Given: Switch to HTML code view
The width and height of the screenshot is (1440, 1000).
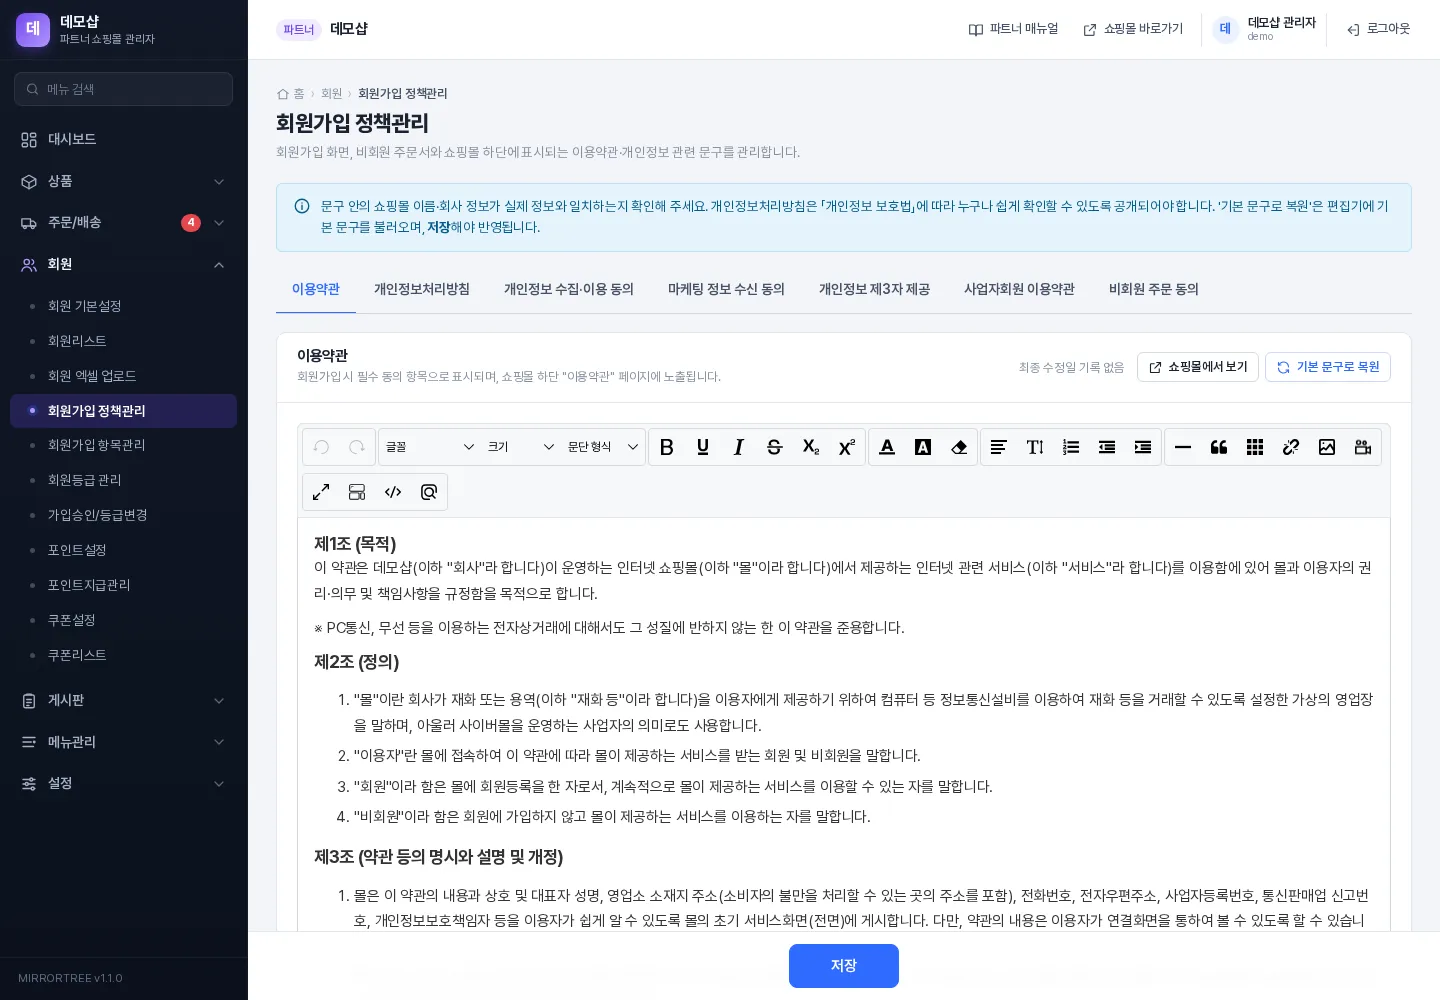Looking at the screenshot, I should click(393, 492).
